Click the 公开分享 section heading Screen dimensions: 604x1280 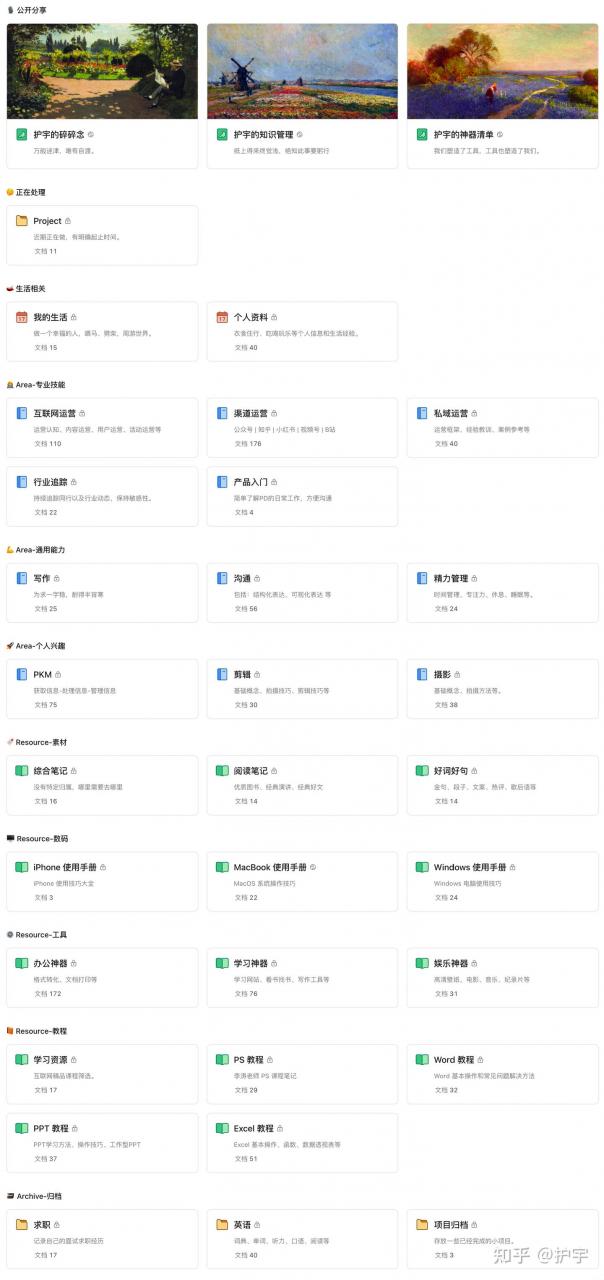click(x=31, y=10)
